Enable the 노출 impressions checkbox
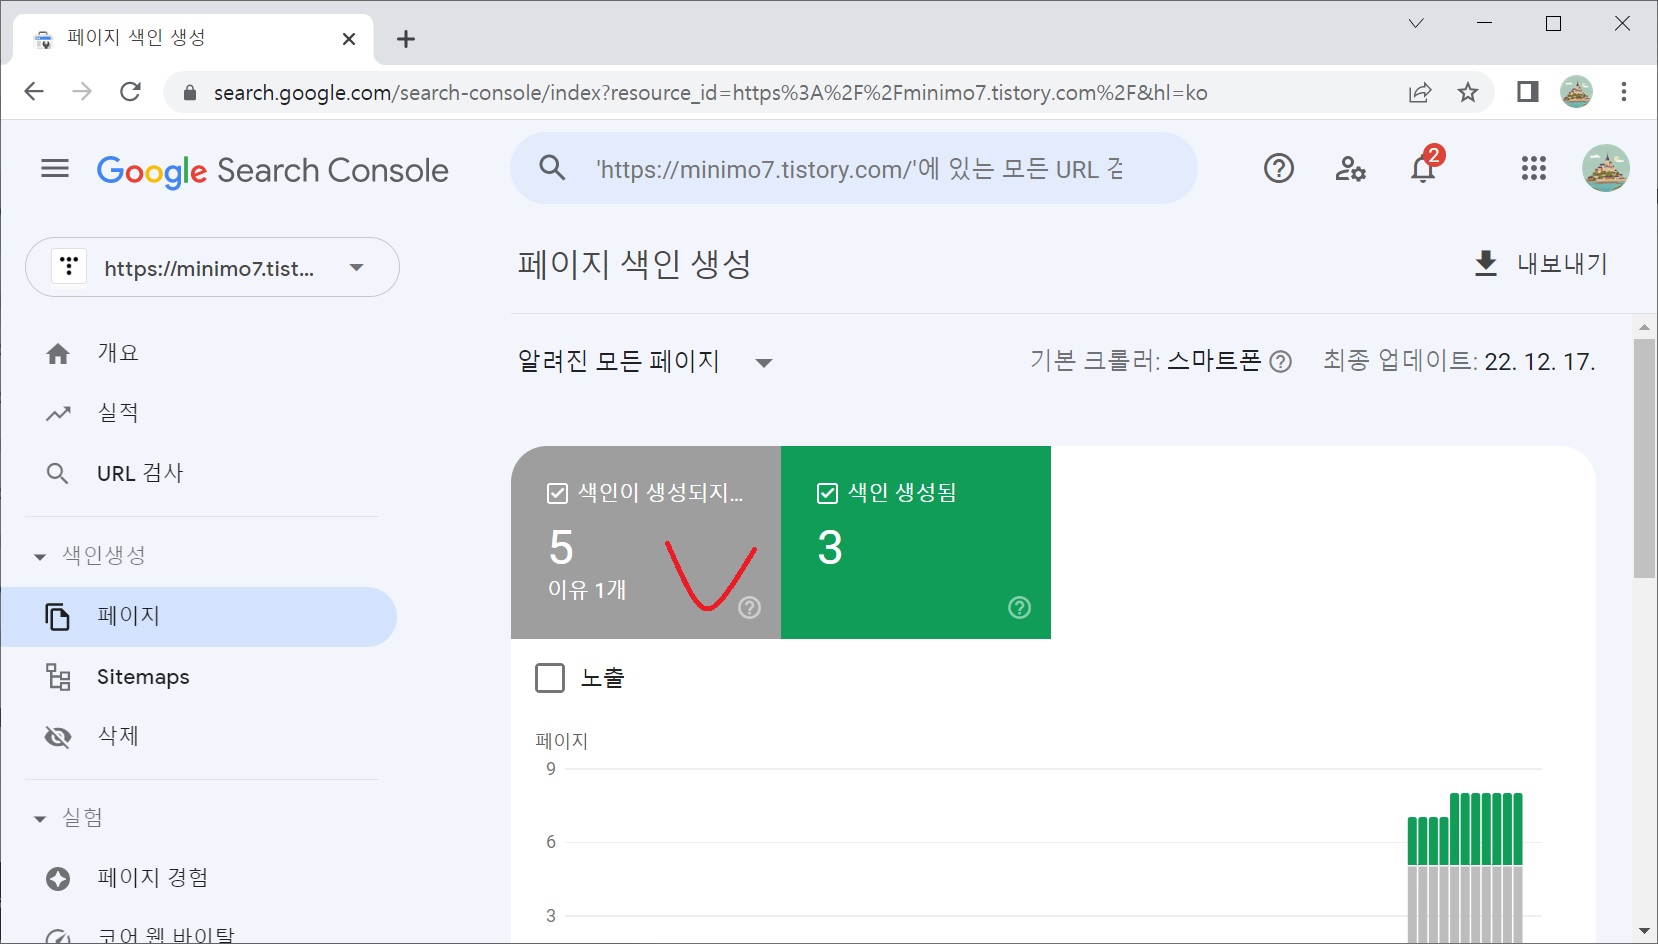The image size is (1658, 944). tap(550, 678)
